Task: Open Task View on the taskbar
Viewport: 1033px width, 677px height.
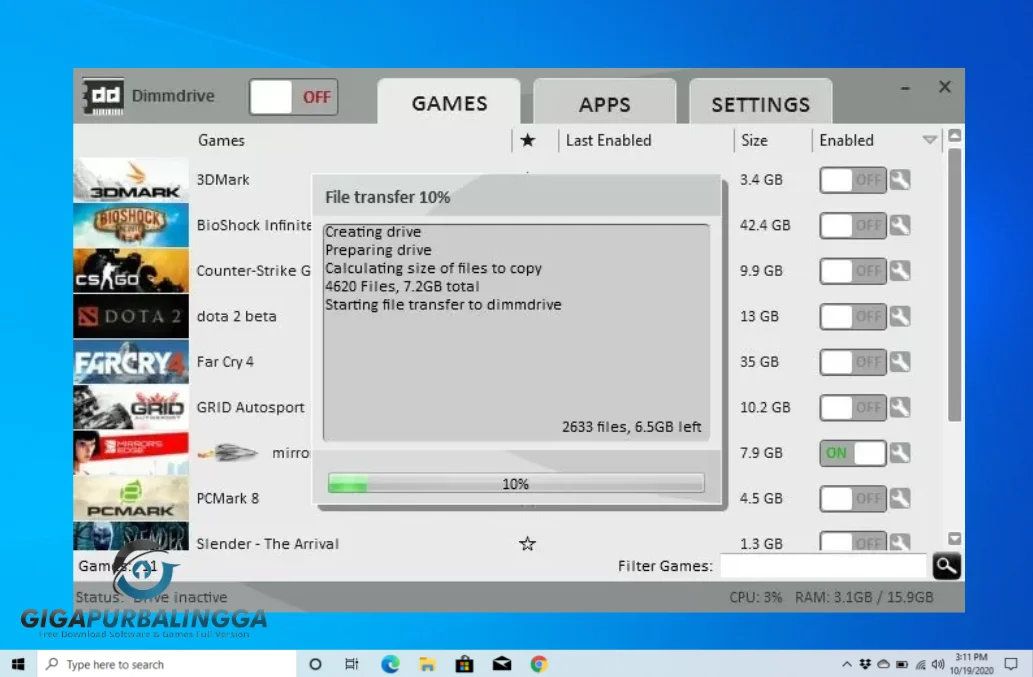Action: [352, 664]
